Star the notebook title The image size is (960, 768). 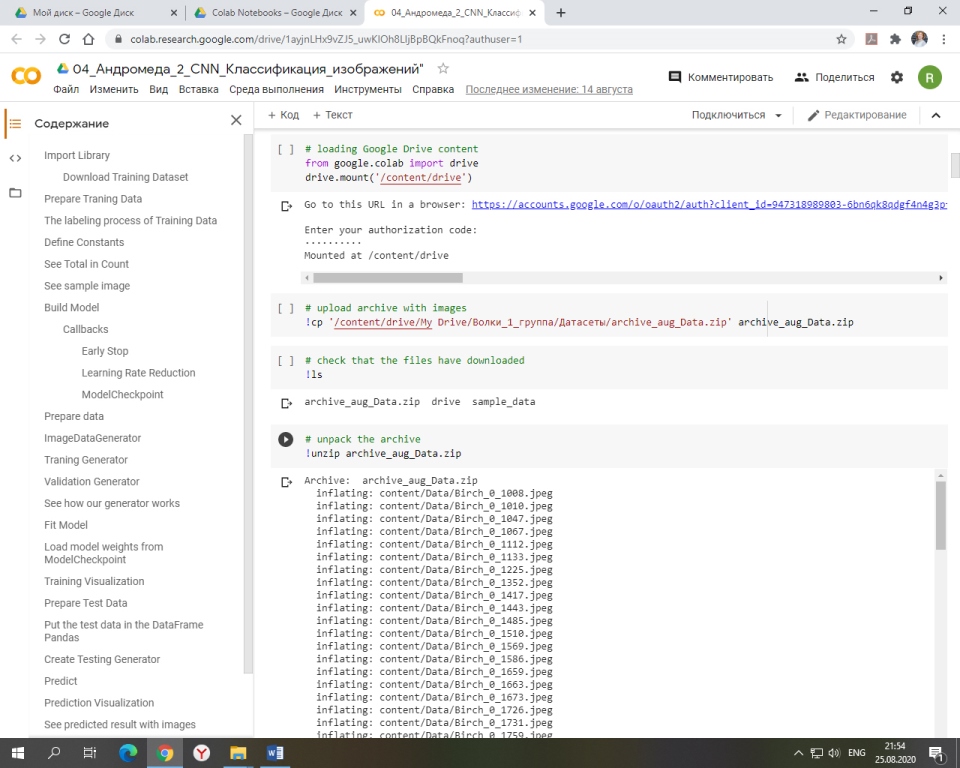coord(443,68)
